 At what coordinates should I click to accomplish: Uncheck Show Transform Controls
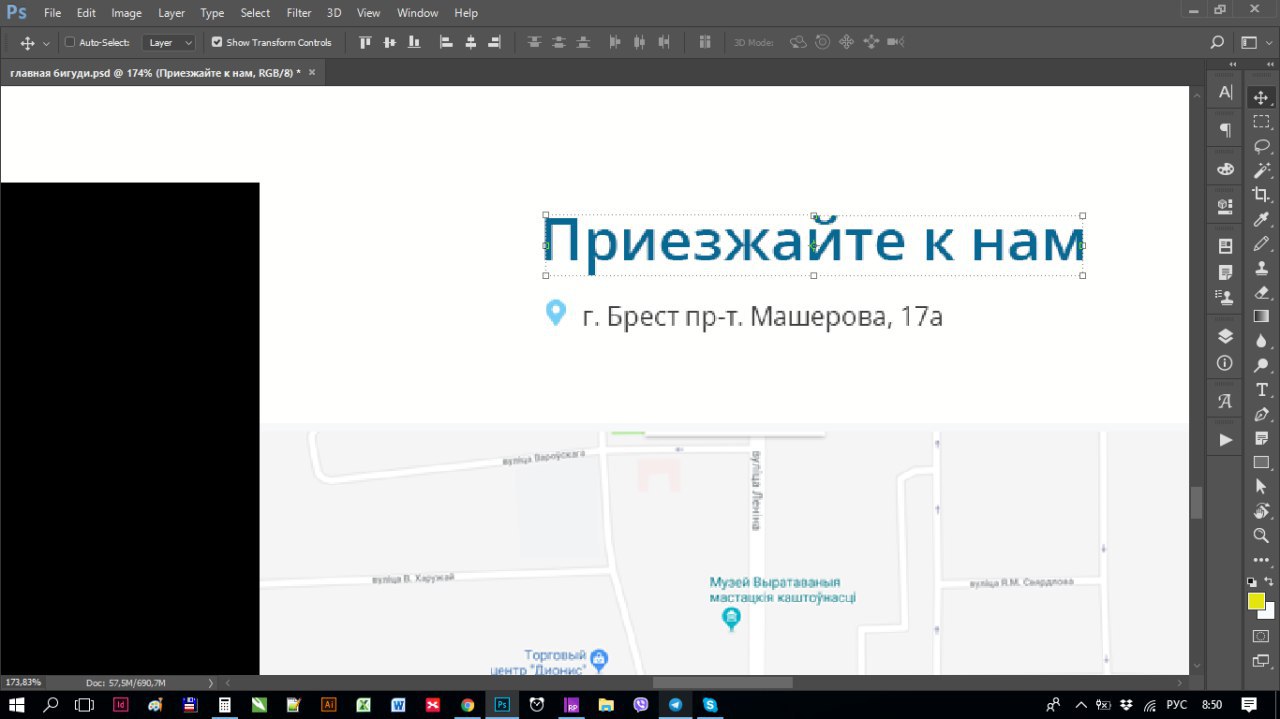pyautogui.click(x=217, y=42)
